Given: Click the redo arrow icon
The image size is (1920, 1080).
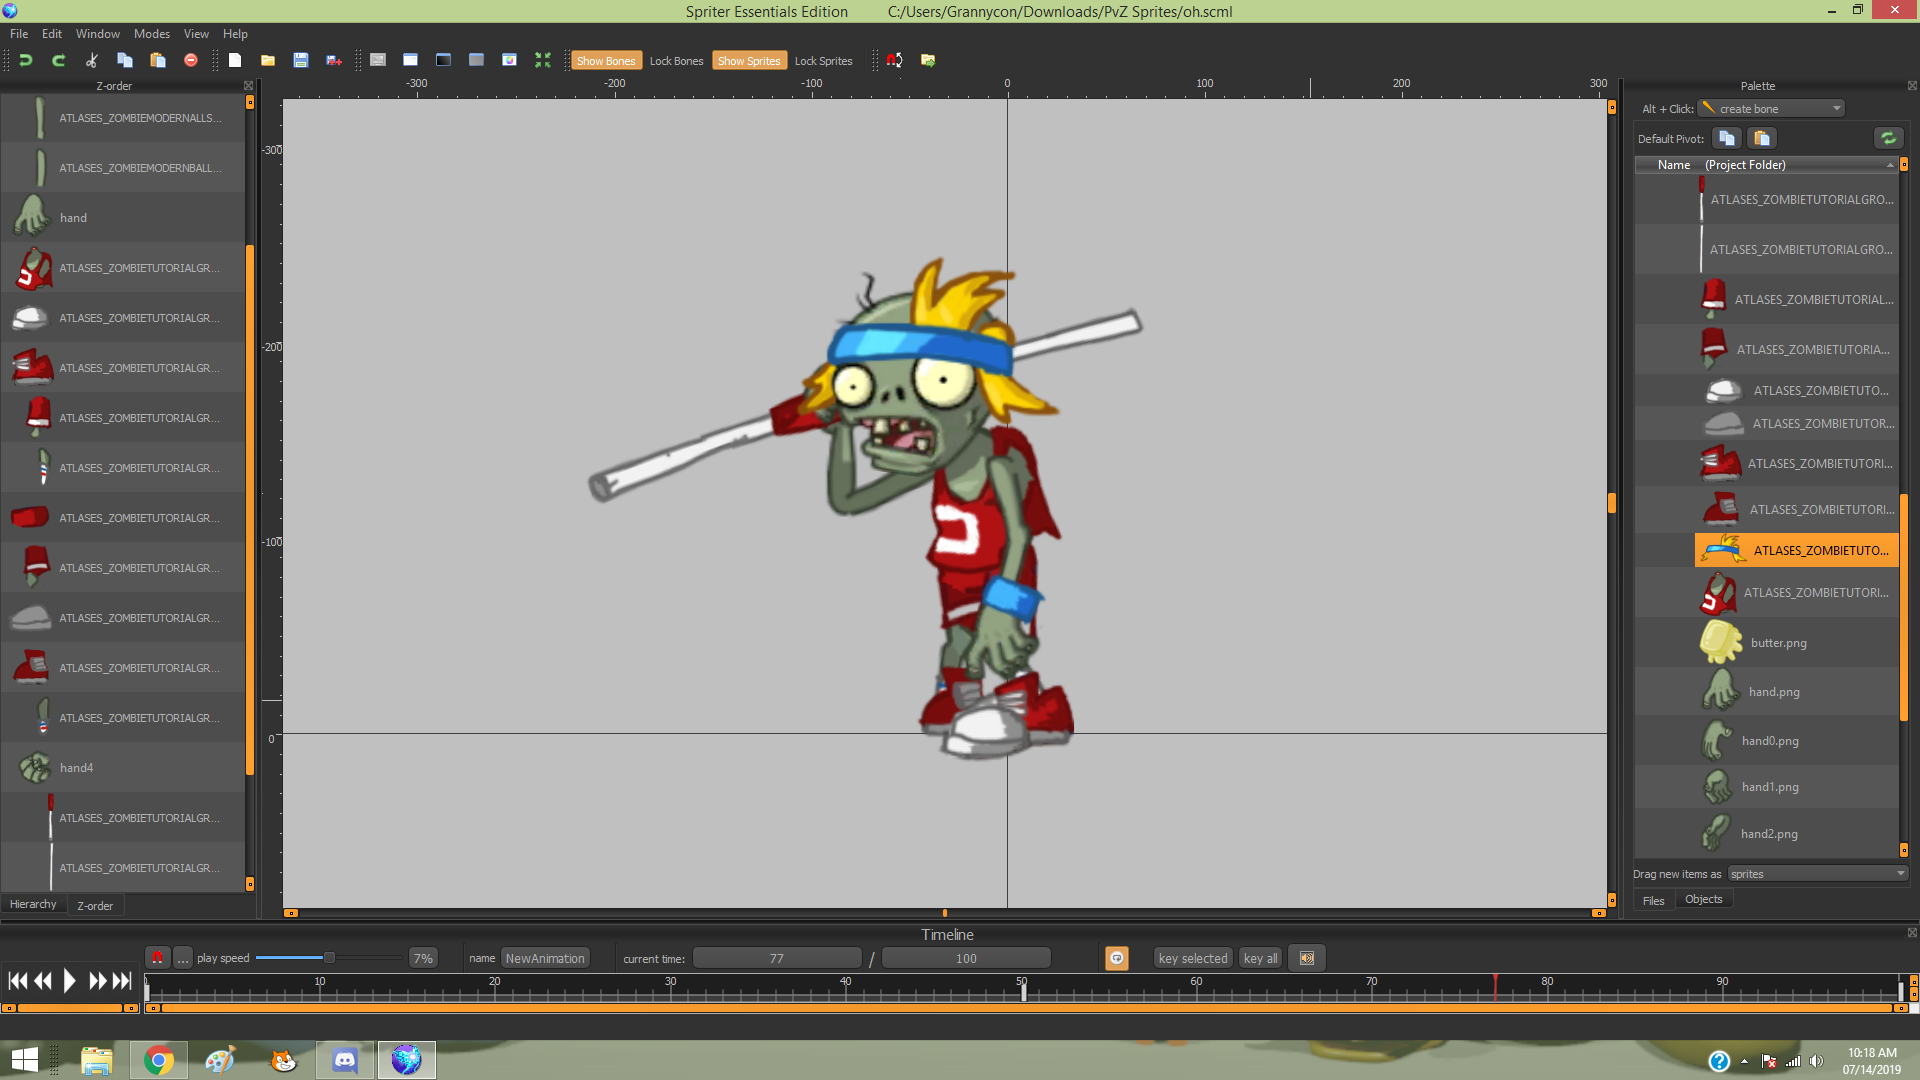Looking at the screenshot, I should [x=59, y=60].
